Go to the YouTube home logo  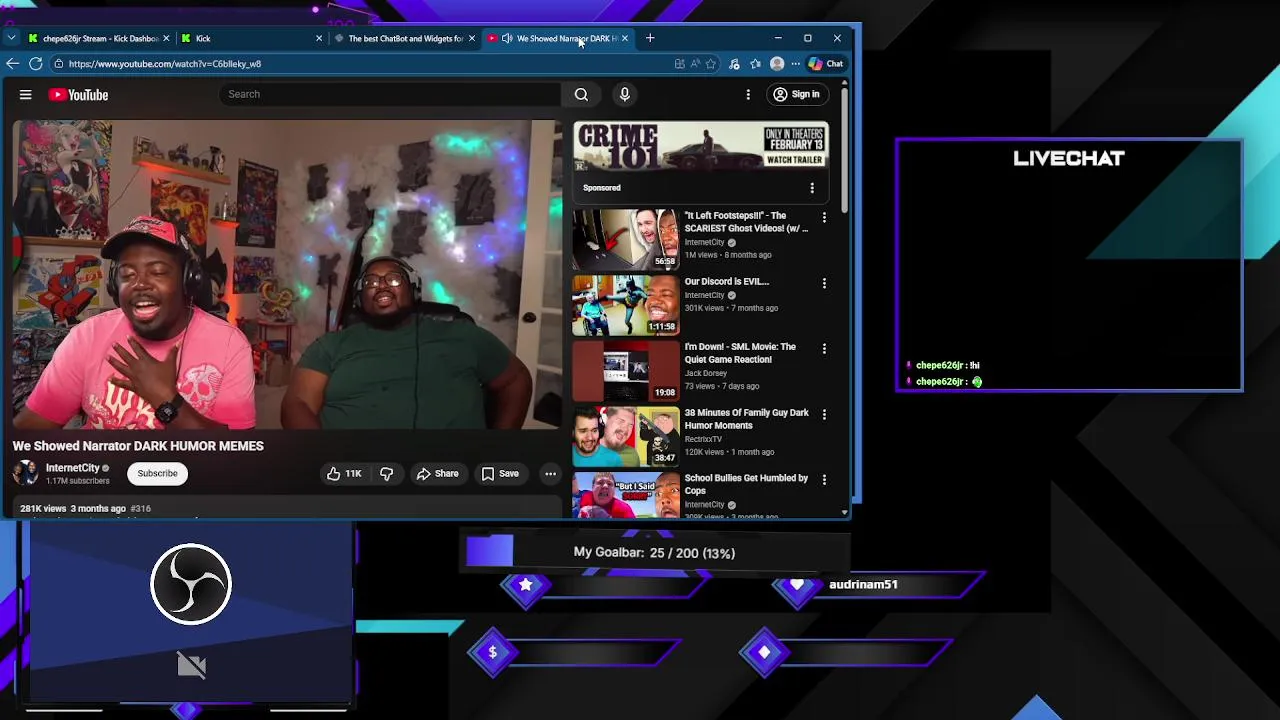click(x=78, y=95)
